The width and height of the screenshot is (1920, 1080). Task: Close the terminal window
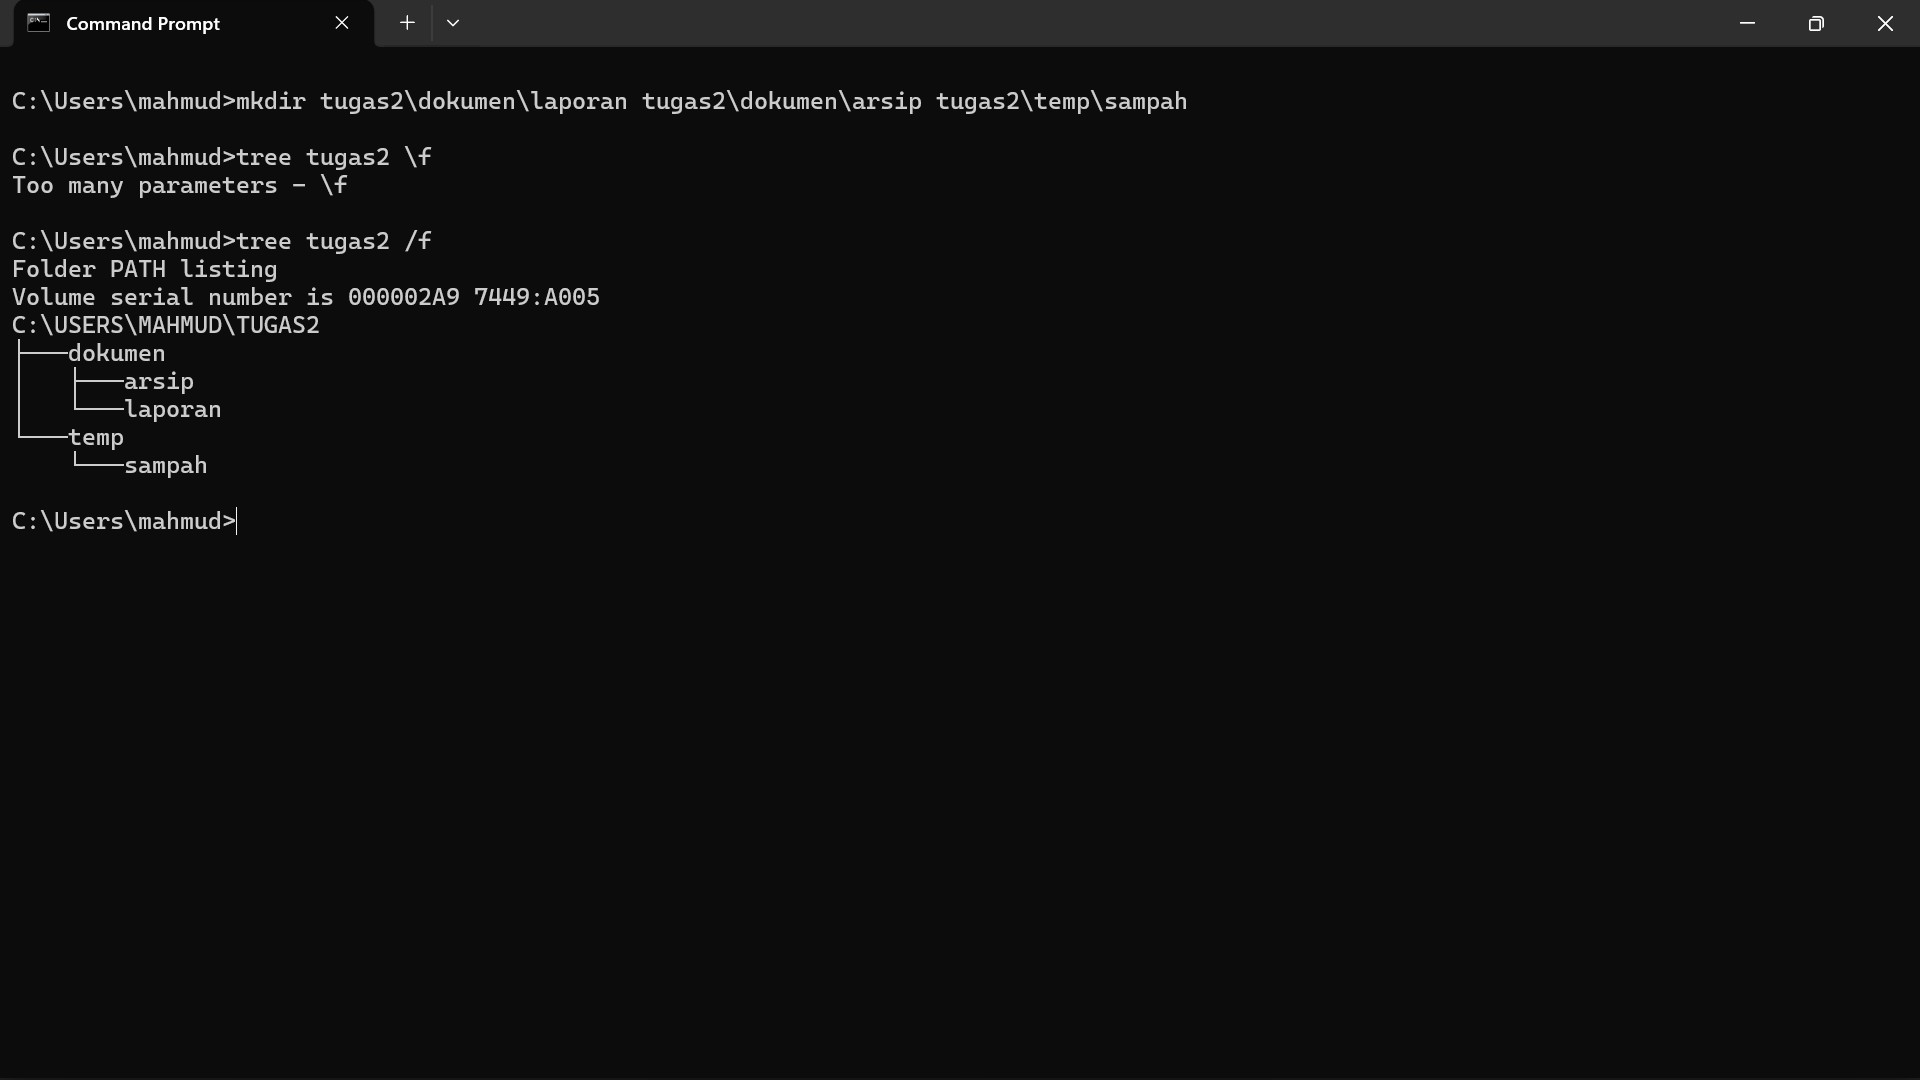click(1885, 23)
